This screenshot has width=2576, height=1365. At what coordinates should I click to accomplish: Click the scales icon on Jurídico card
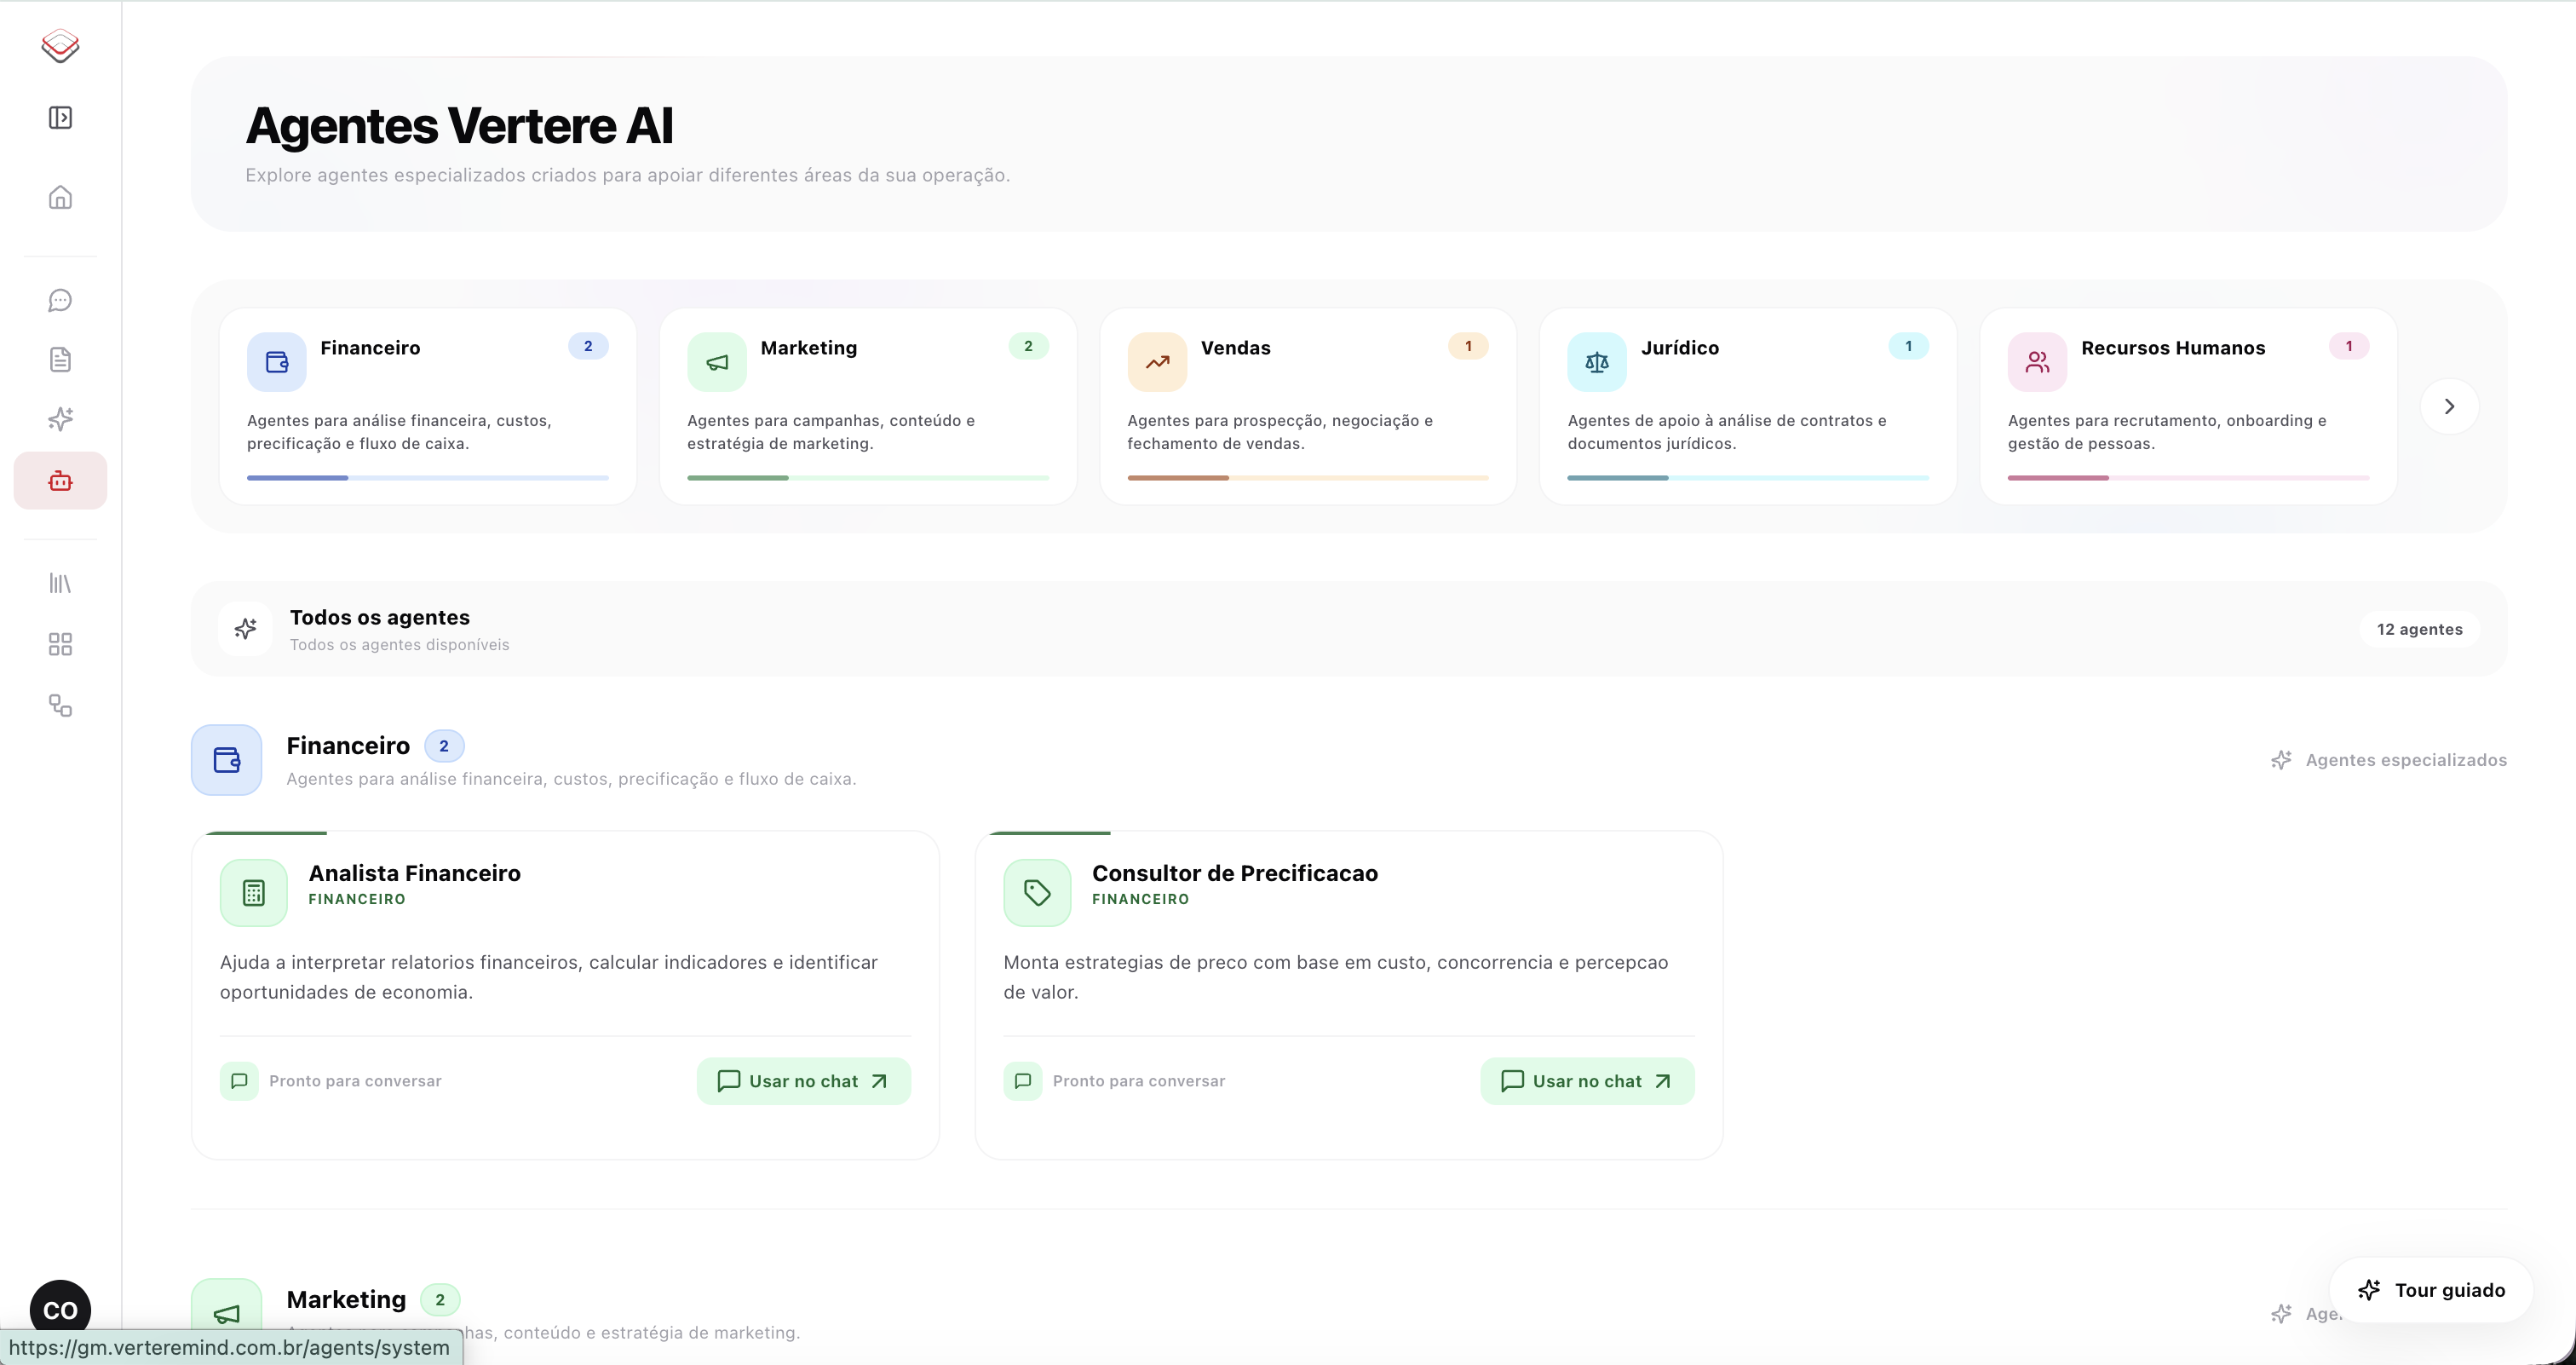pyautogui.click(x=1597, y=362)
